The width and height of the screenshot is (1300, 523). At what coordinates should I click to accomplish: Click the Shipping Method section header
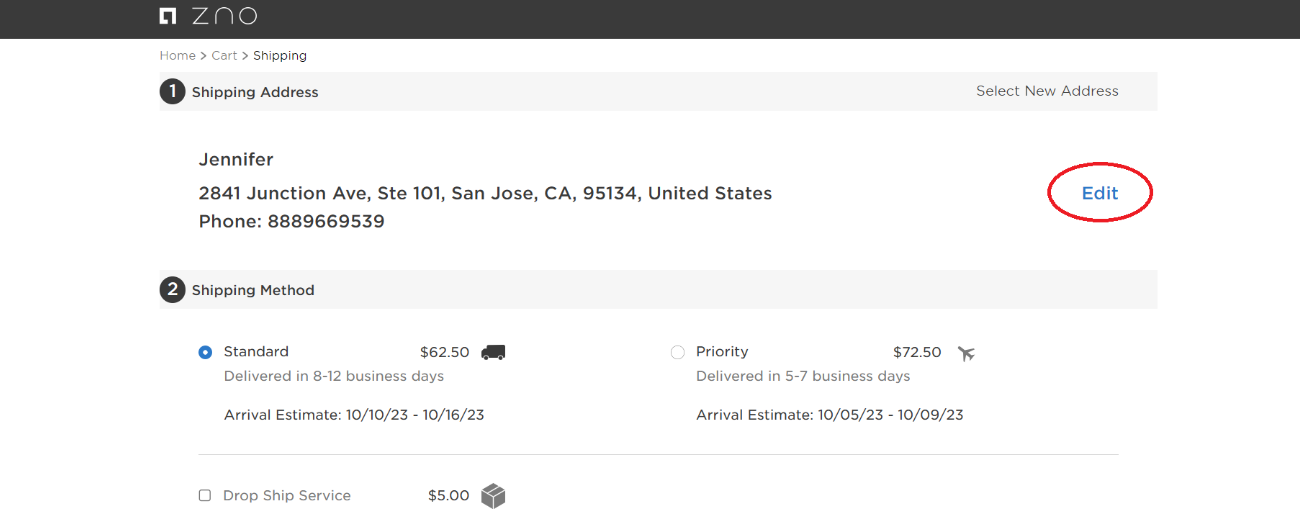tap(253, 290)
